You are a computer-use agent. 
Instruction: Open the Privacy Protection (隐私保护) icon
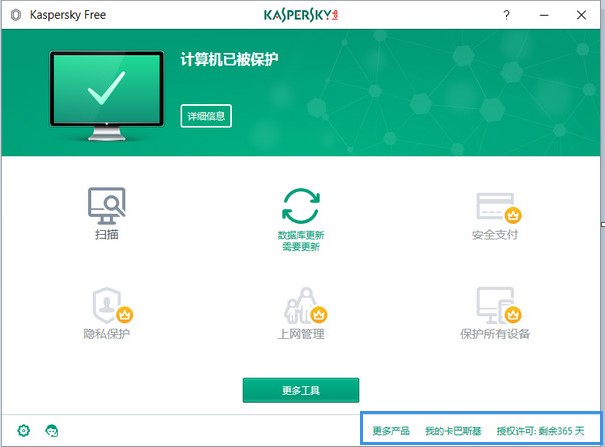(x=112, y=305)
